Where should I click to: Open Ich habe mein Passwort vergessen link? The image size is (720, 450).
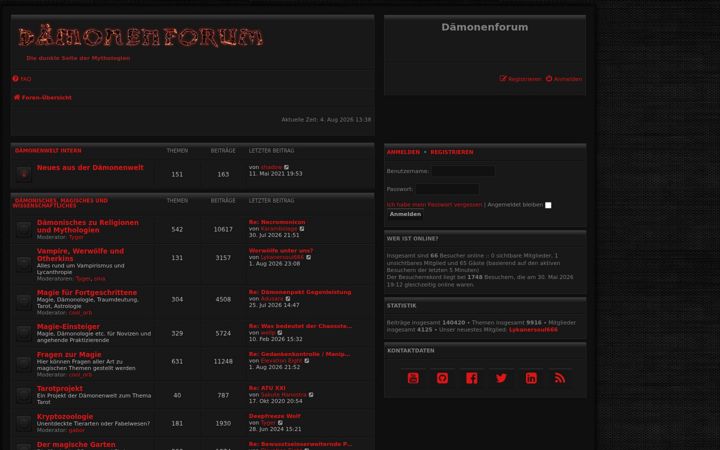pyautogui.click(x=434, y=205)
